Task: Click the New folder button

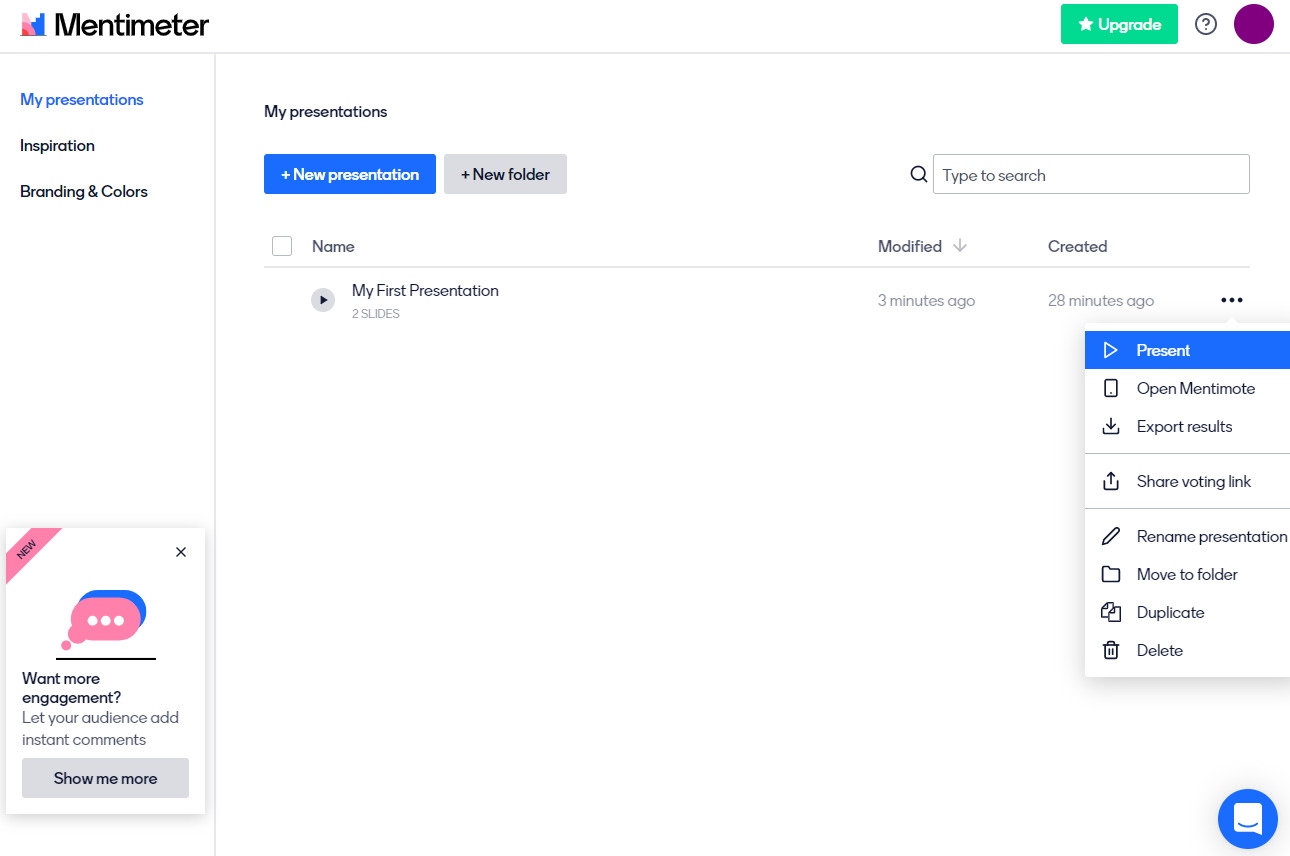Action: 505,174
